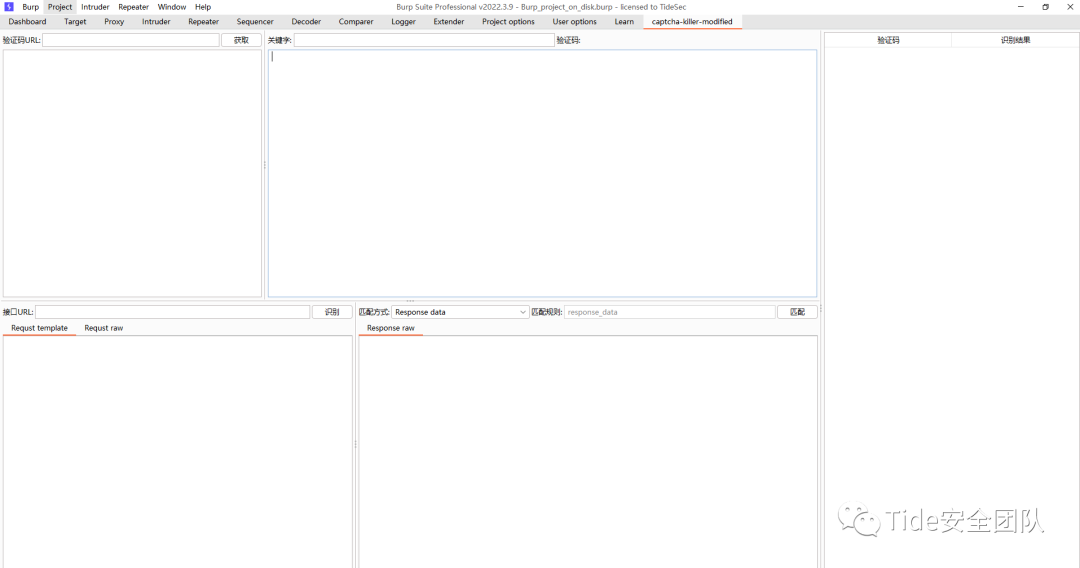Switch to the Extender tab
The width and height of the screenshot is (1080, 568).
[449, 21]
